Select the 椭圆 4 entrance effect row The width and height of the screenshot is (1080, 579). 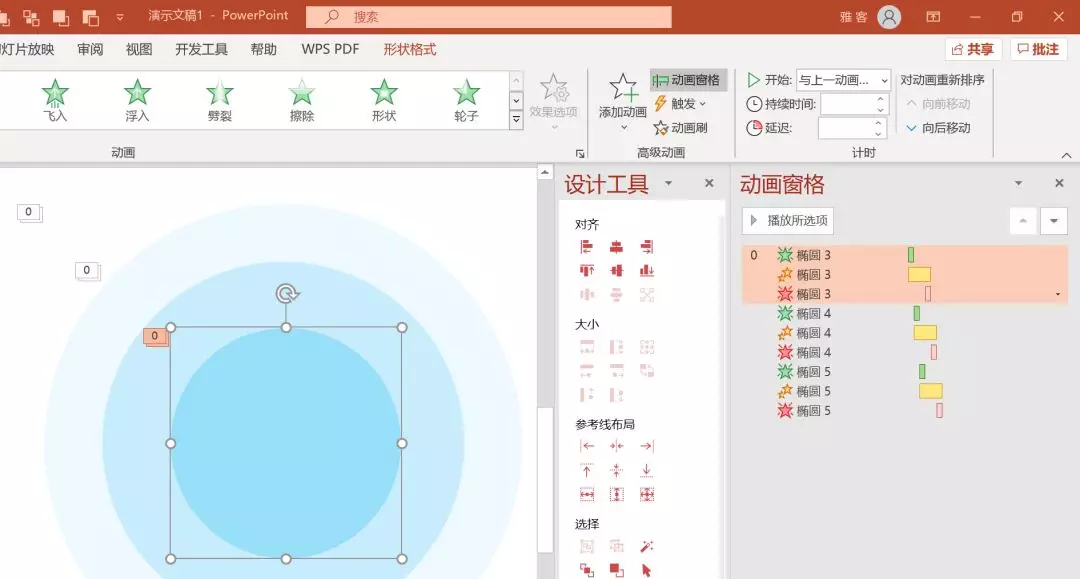[904, 313]
